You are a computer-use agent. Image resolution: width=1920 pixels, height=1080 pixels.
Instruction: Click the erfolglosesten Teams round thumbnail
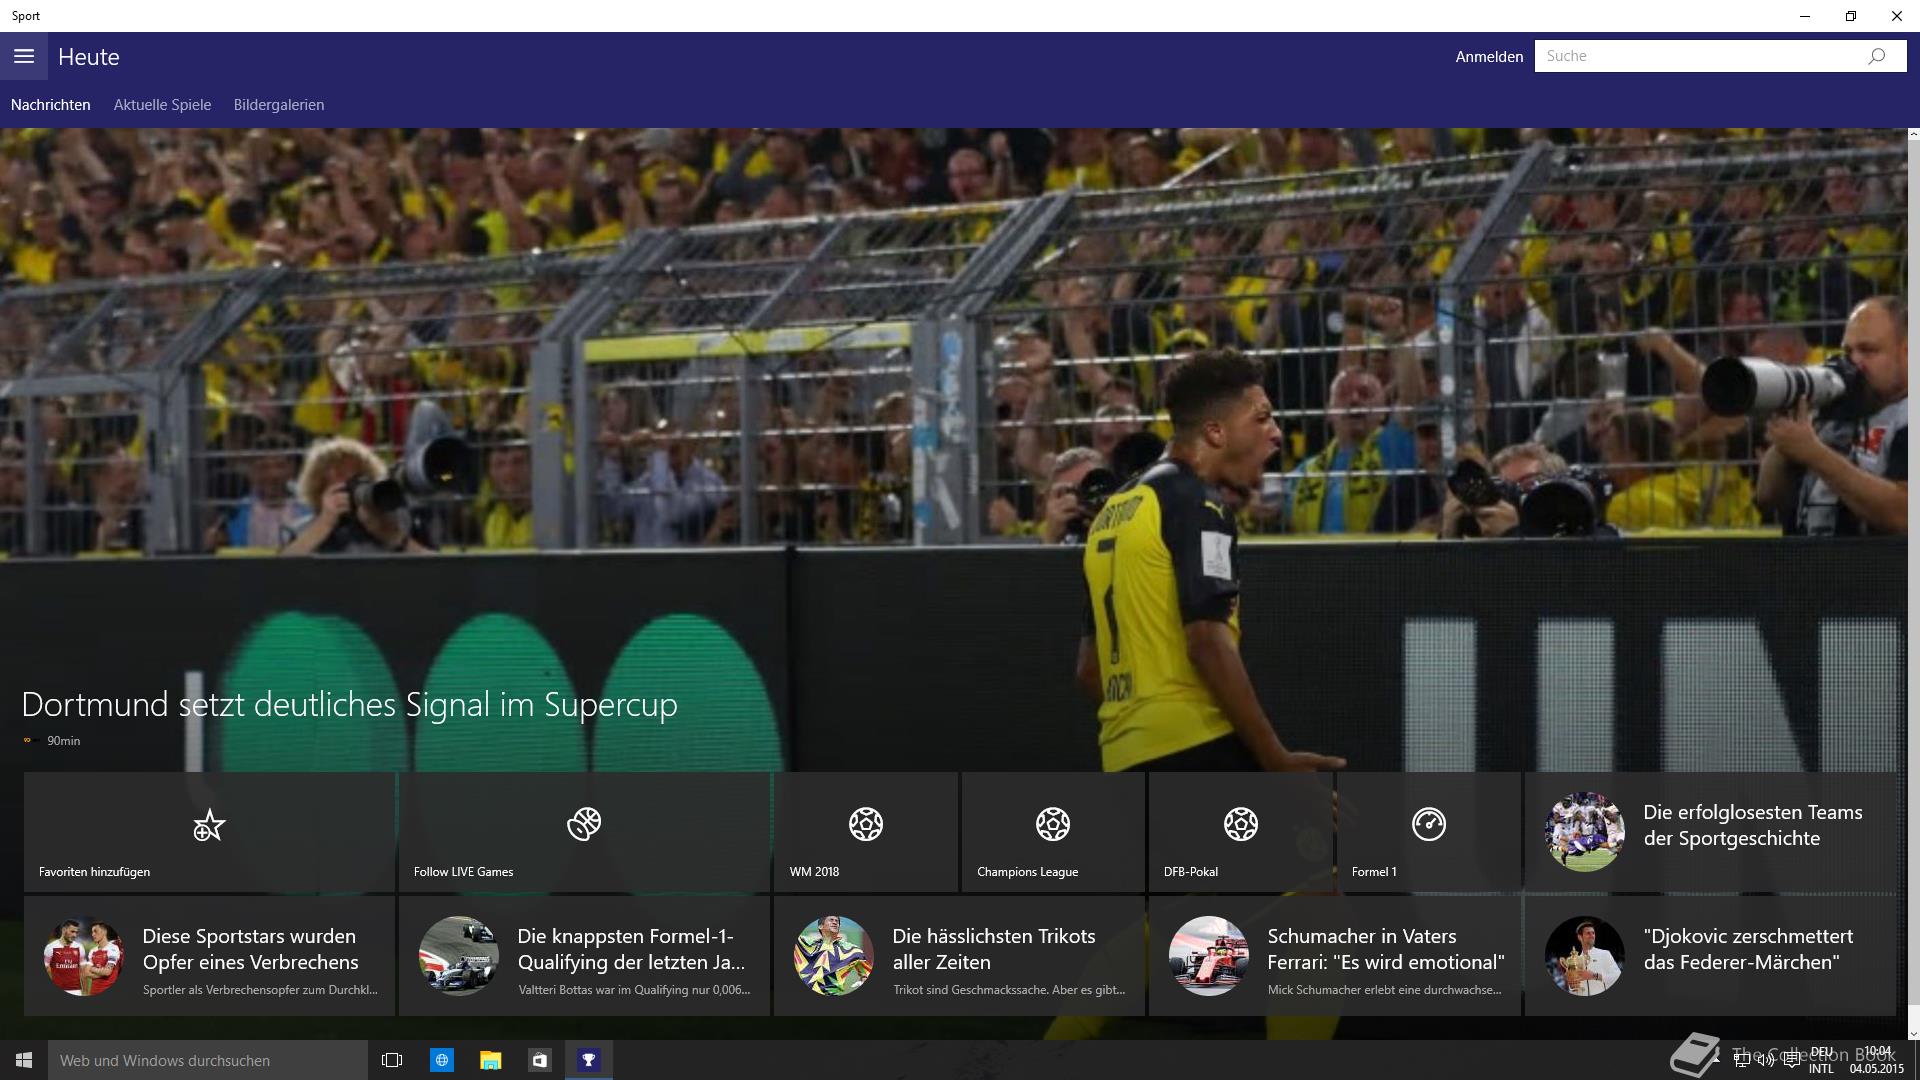coord(1584,832)
